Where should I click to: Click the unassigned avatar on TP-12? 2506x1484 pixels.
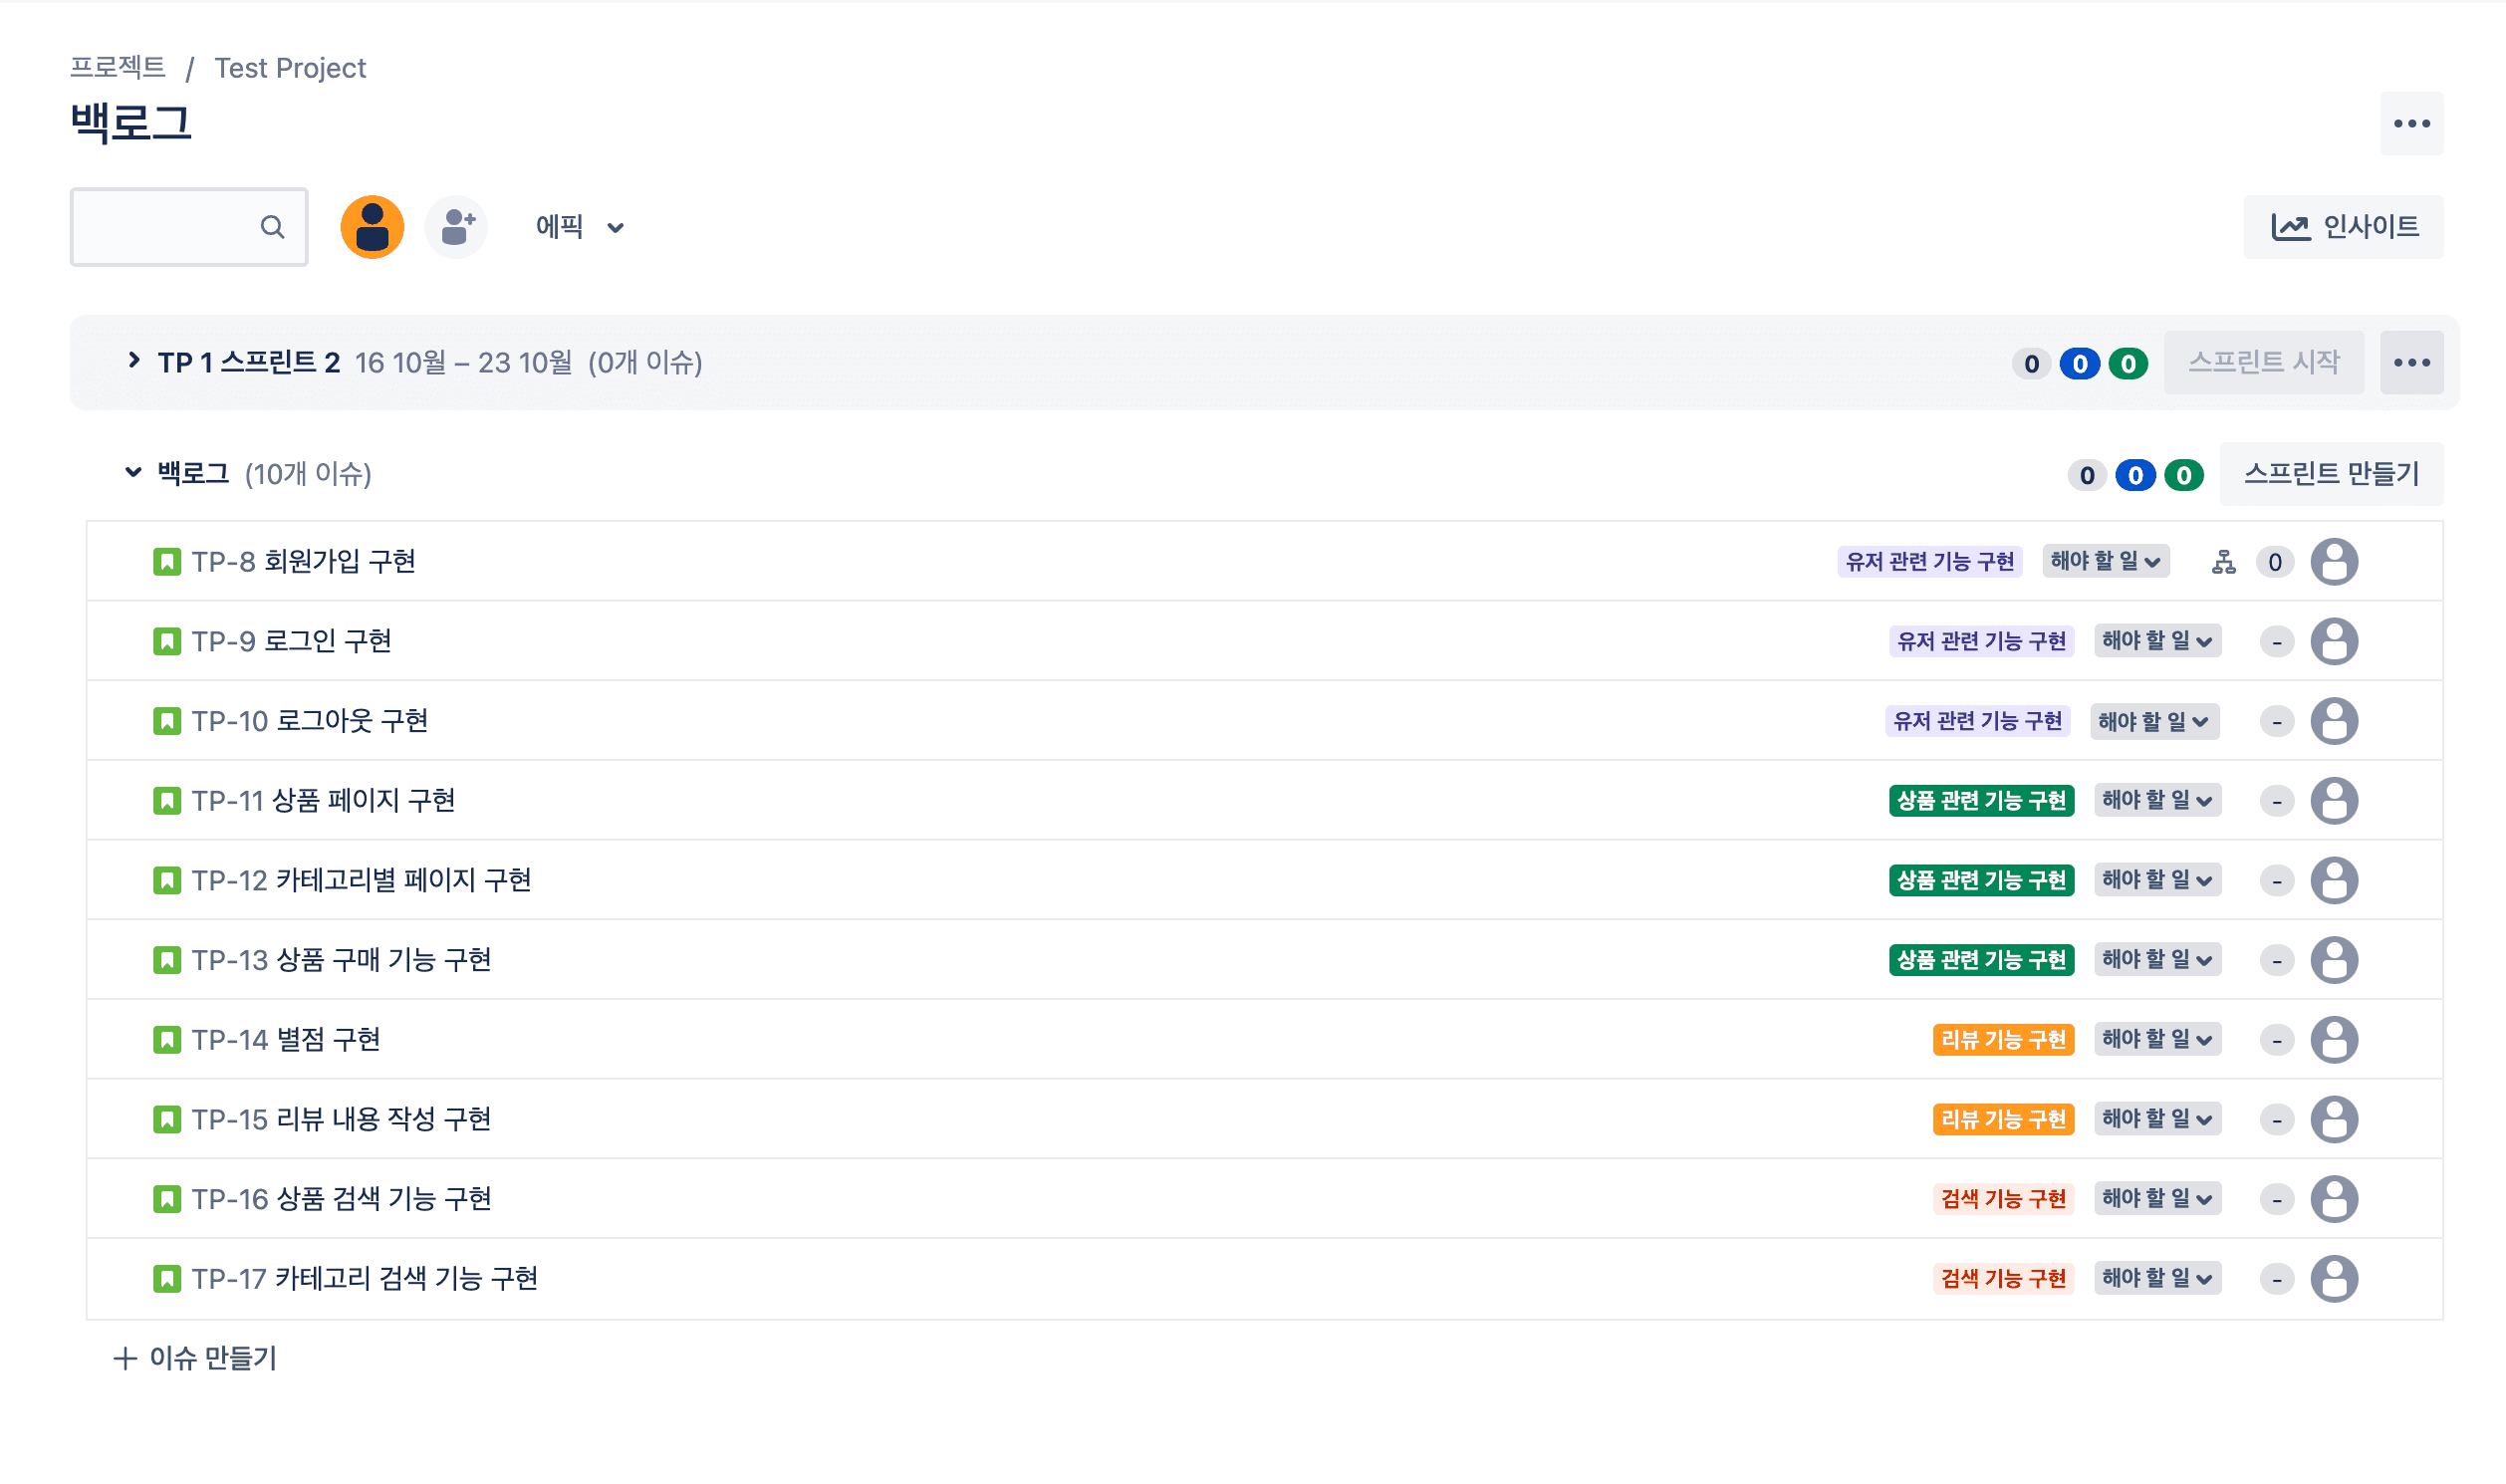(x=2333, y=880)
